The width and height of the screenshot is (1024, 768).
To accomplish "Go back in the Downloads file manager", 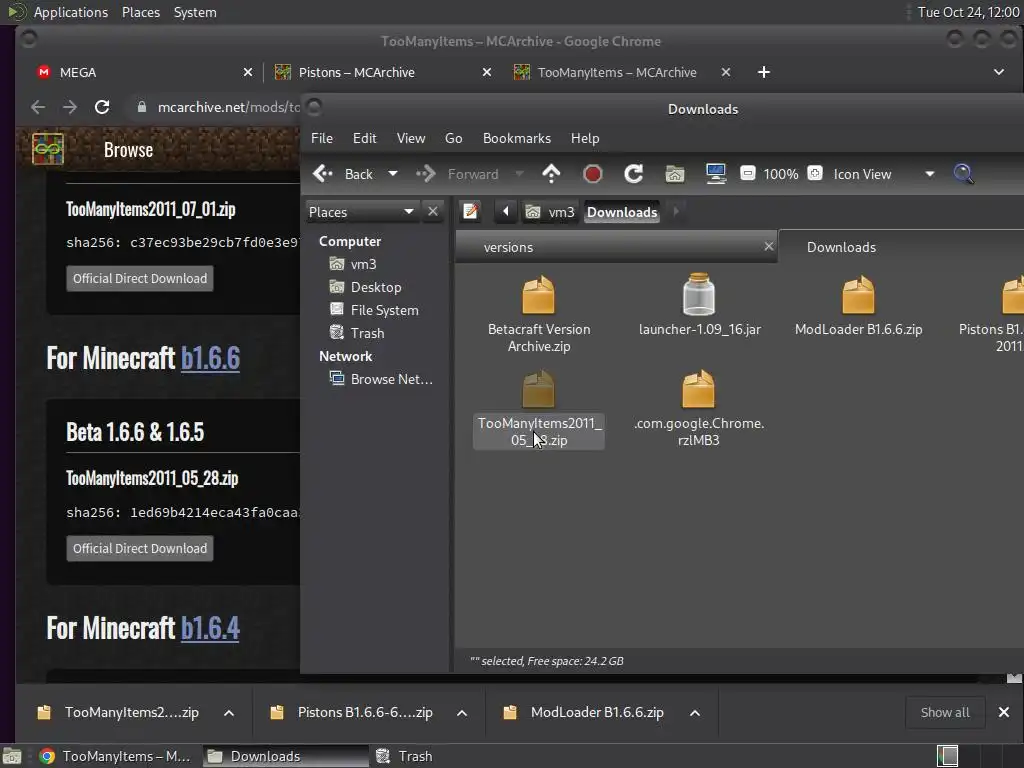I will (x=343, y=174).
